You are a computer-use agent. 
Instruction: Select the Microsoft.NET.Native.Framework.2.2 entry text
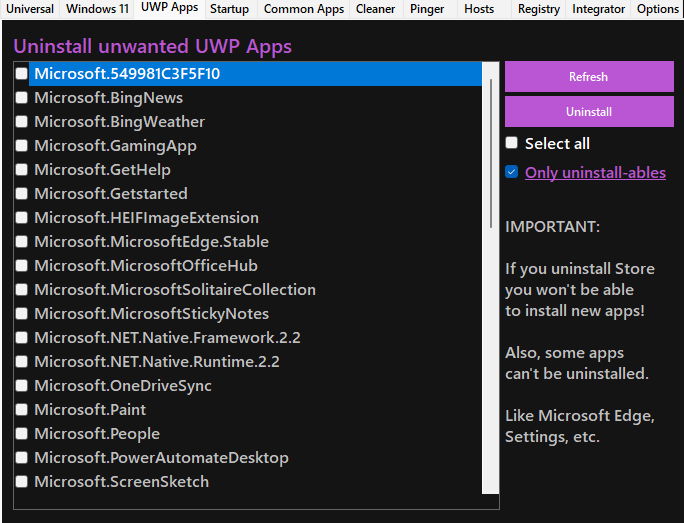tap(168, 338)
